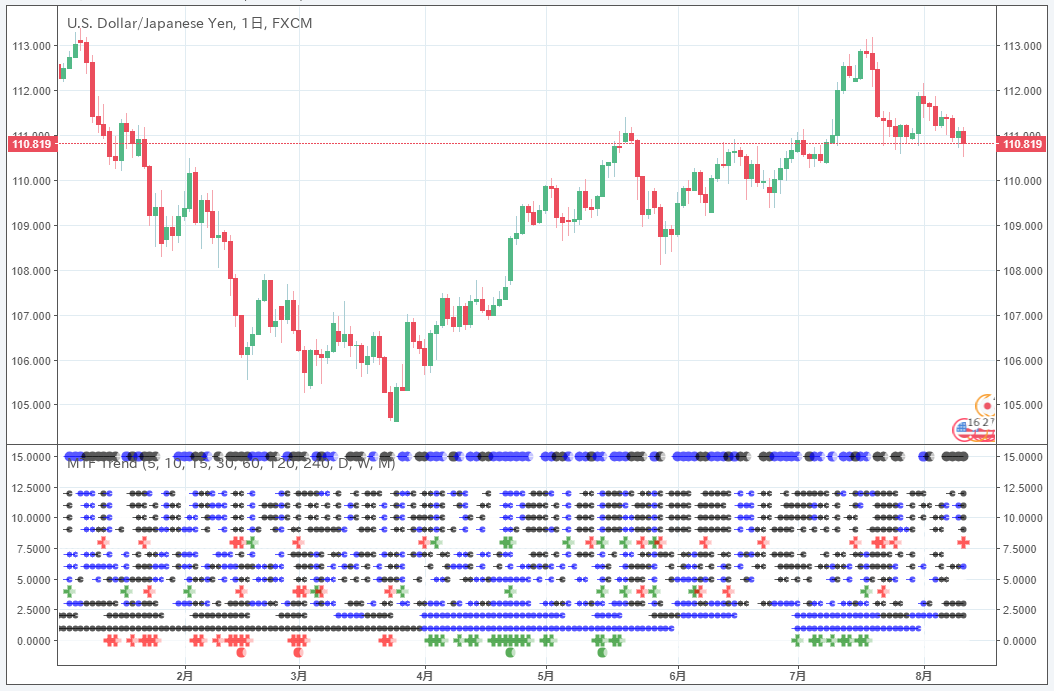Click 0.0000 on the left indicator scale
Viewport: 1054px width, 691px height.
[33, 641]
